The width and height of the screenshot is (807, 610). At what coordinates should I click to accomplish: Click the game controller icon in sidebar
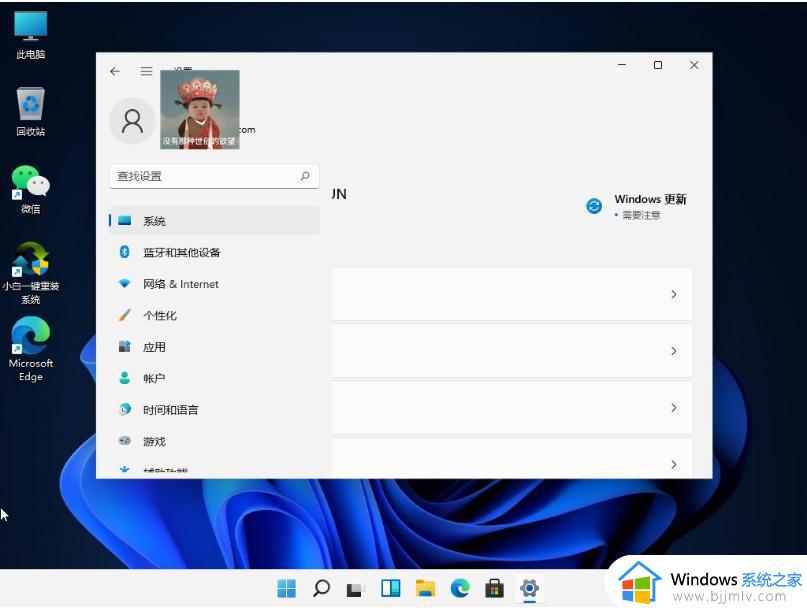click(x=125, y=441)
